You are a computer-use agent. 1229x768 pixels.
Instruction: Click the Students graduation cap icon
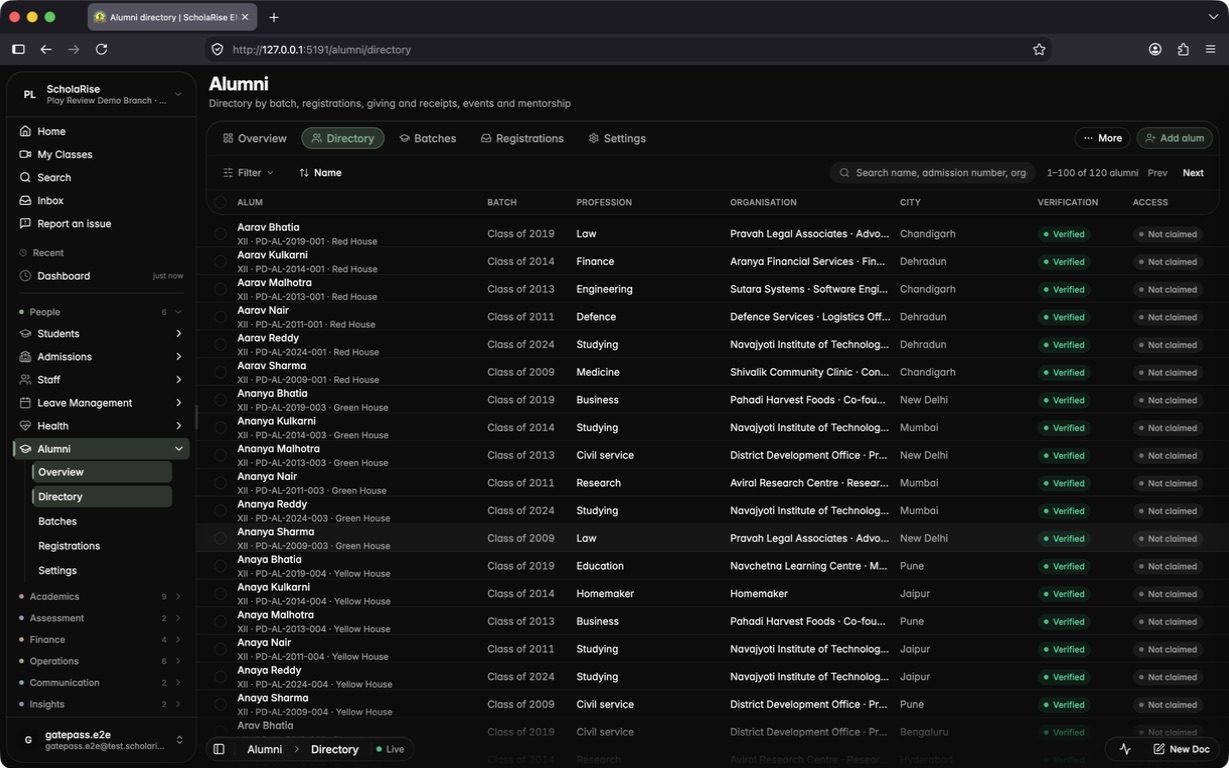coord(26,333)
